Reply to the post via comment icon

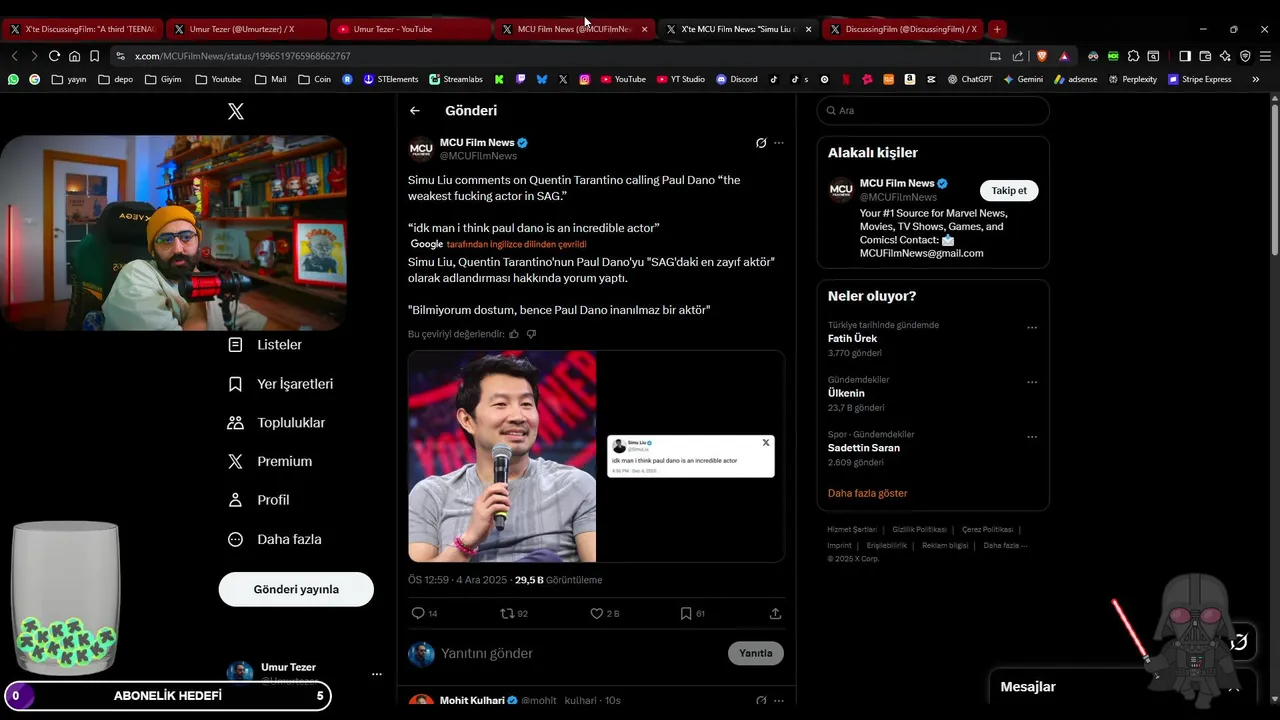click(418, 613)
